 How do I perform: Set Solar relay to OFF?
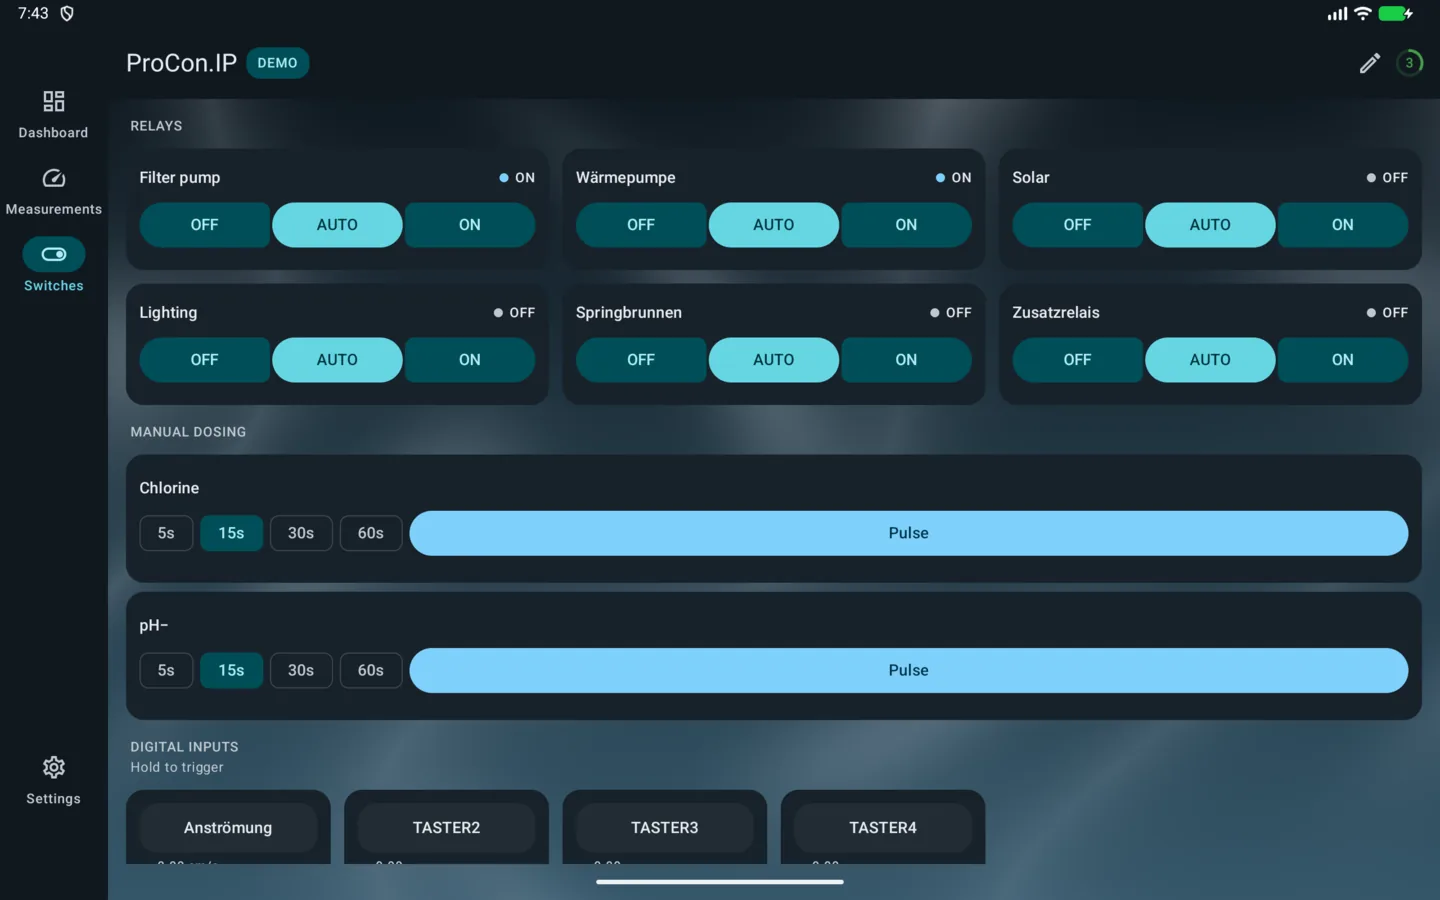coord(1077,225)
